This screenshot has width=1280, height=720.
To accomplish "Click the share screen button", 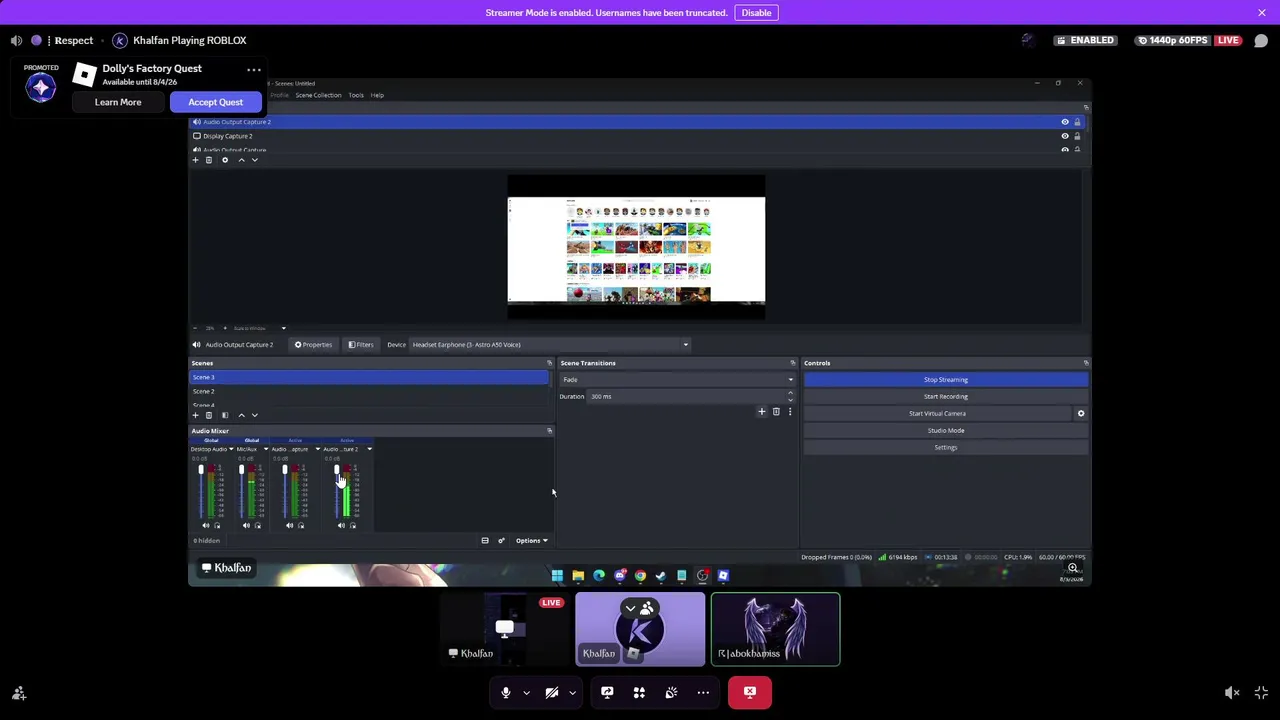I will (x=607, y=692).
